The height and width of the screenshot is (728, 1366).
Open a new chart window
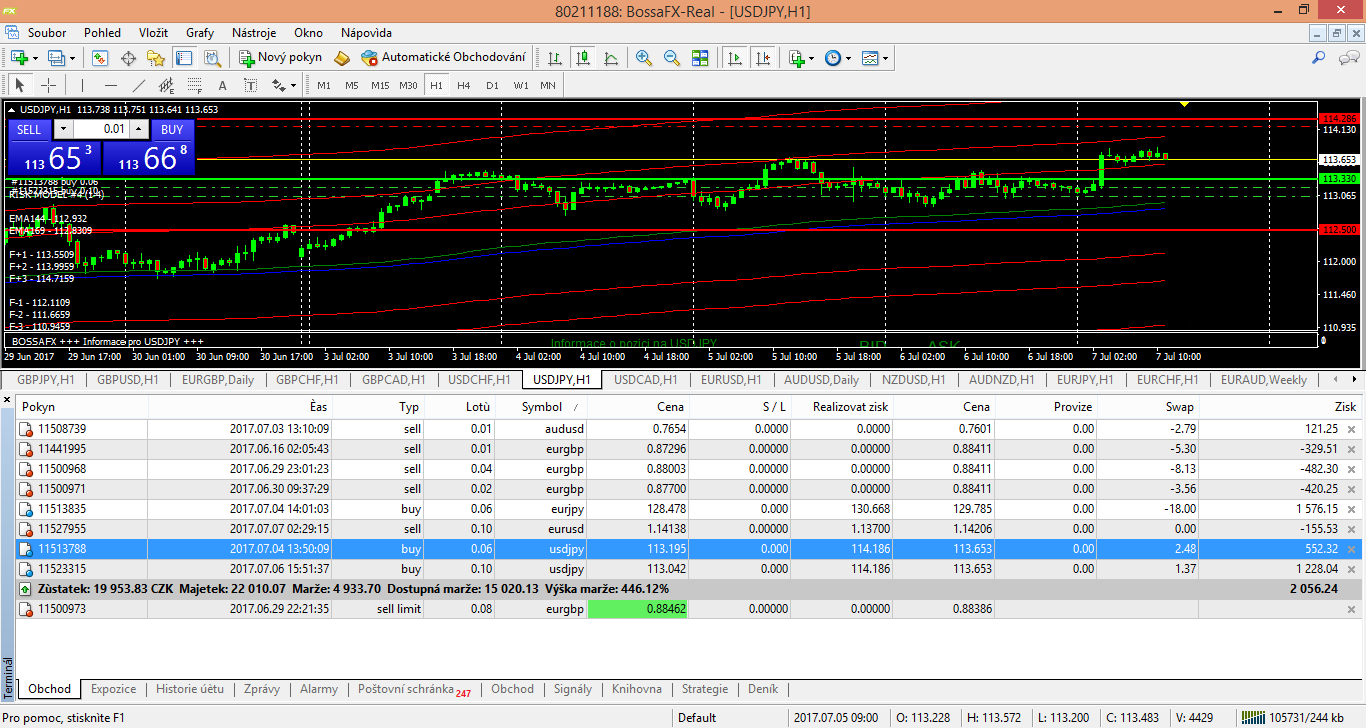click(x=19, y=58)
